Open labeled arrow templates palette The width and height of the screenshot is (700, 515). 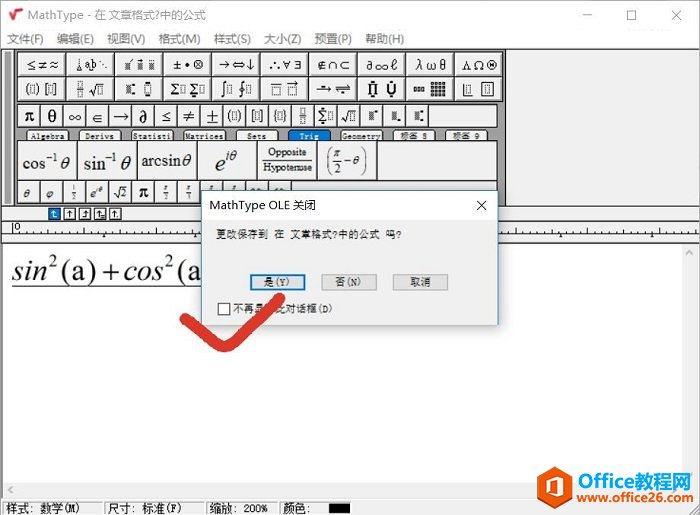click(333, 89)
